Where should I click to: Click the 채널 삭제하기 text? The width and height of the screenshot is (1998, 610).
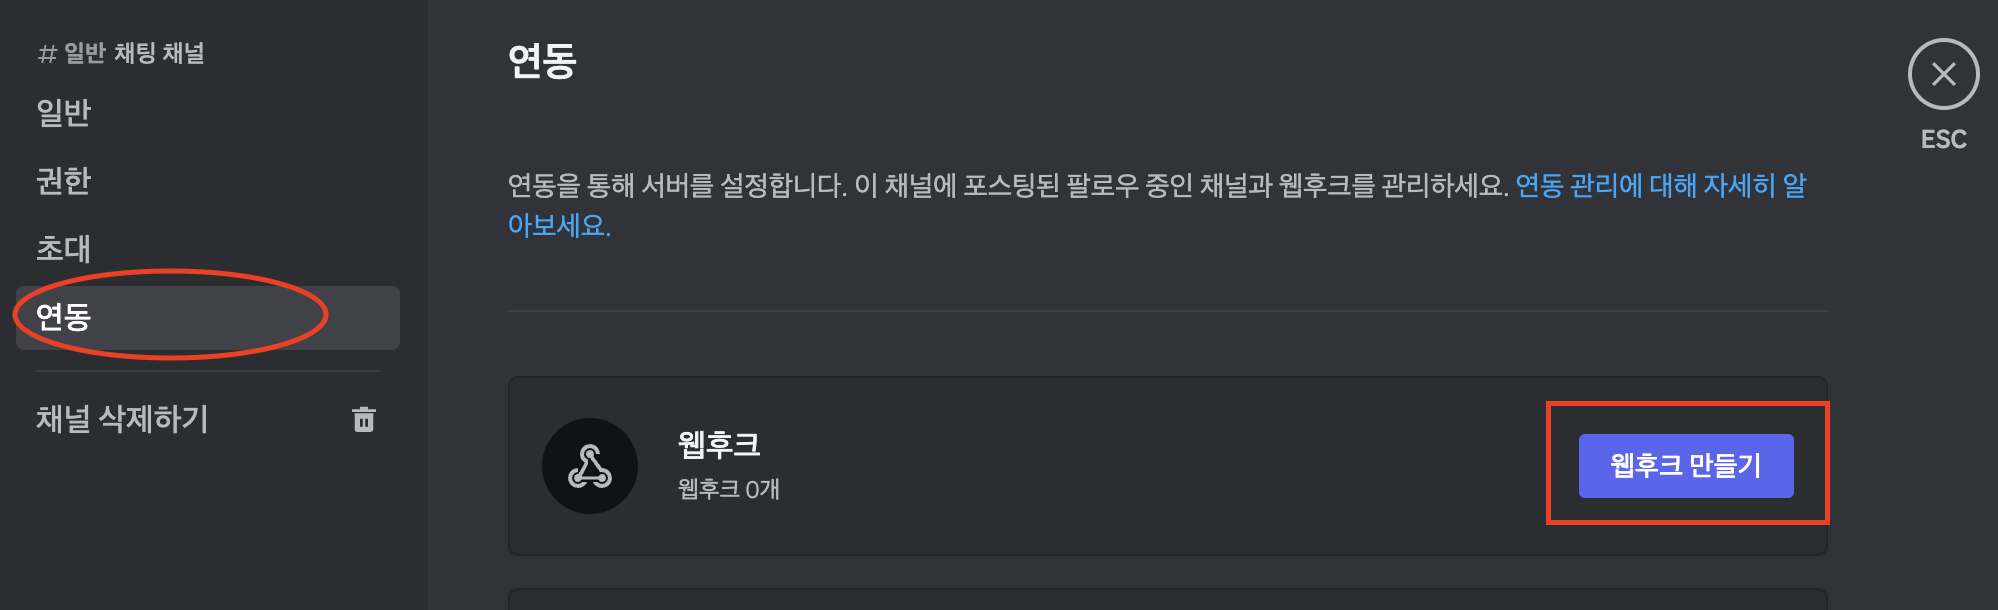[122, 419]
